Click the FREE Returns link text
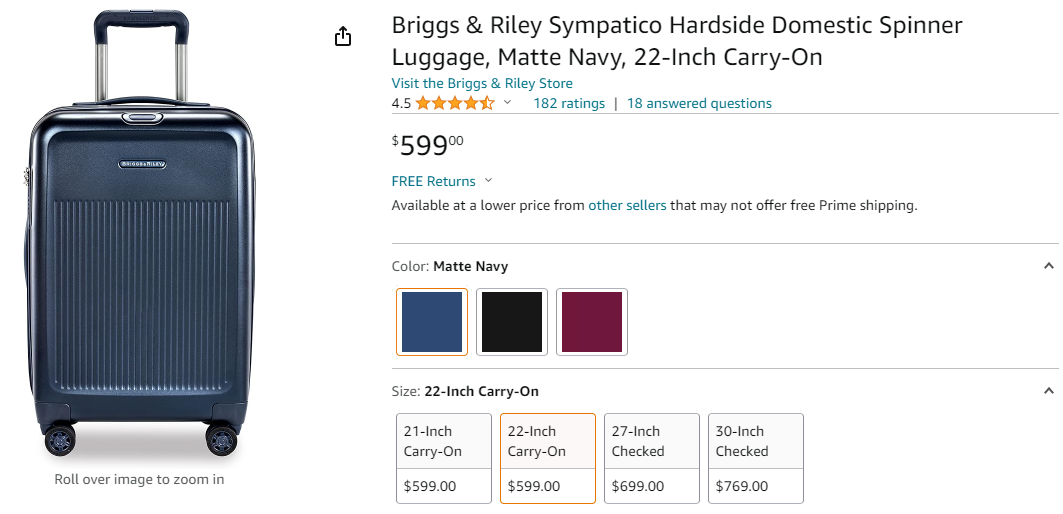The height and width of the screenshot is (514, 1063). (433, 181)
